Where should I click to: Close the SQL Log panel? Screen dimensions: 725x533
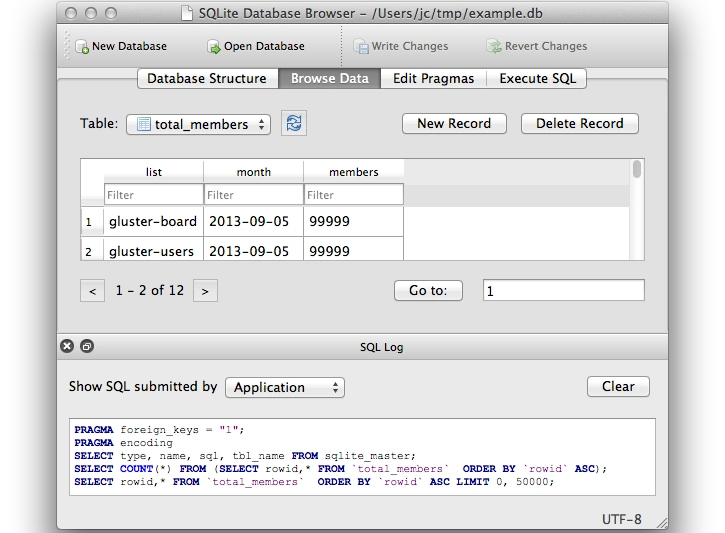[67, 346]
